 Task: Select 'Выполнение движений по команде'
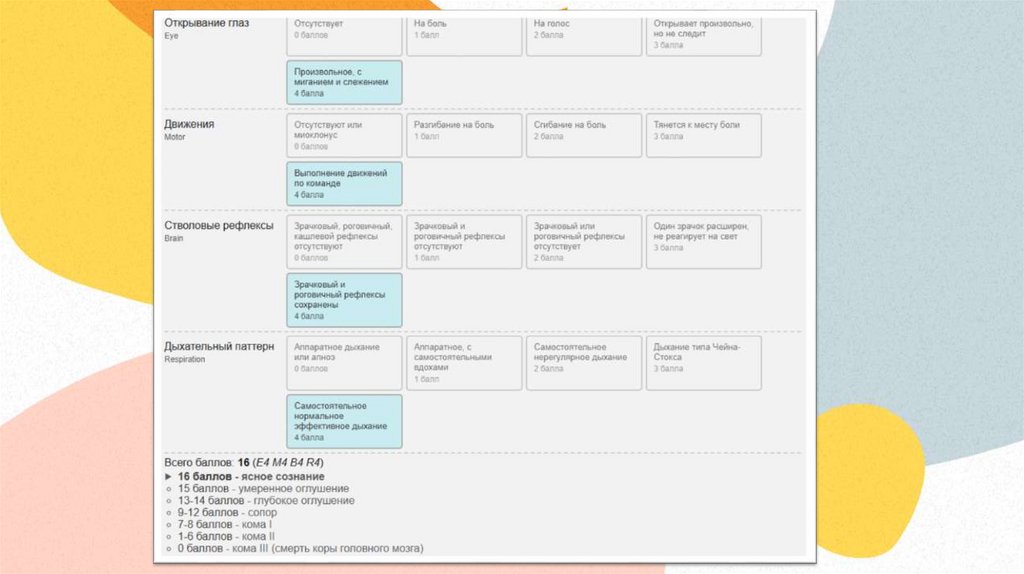pos(344,183)
